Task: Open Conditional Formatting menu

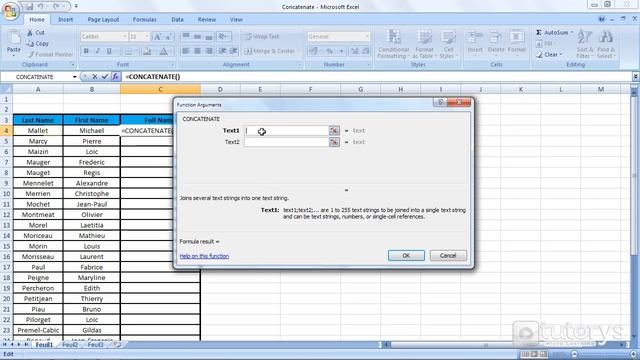Action: 393,44
